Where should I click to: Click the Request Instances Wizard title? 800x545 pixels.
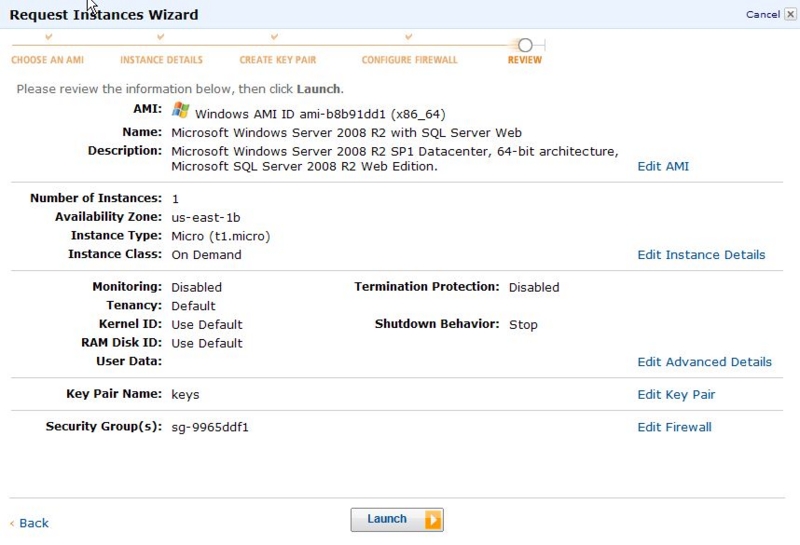click(x=104, y=15)
